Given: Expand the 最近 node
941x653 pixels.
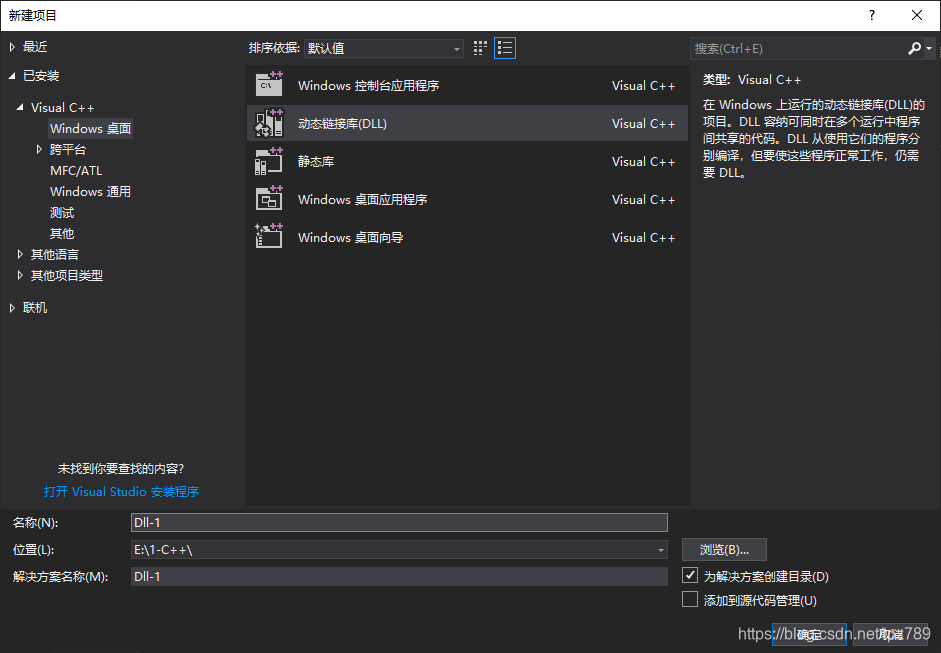Looking at the screenshot, I should tap(12, 47).
